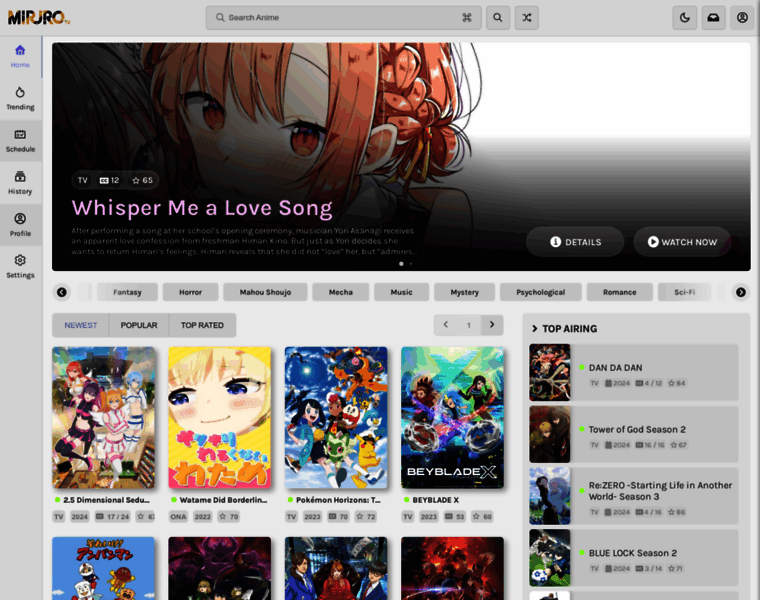Click the Pokémon Horizons title text
This screenshot has width=760, height=600.
click(x=338, y=500)
